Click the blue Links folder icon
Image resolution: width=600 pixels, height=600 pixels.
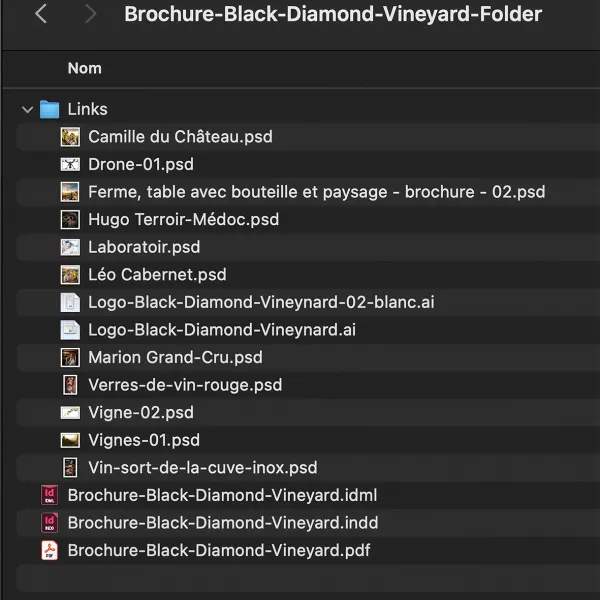tap(50, 109)
